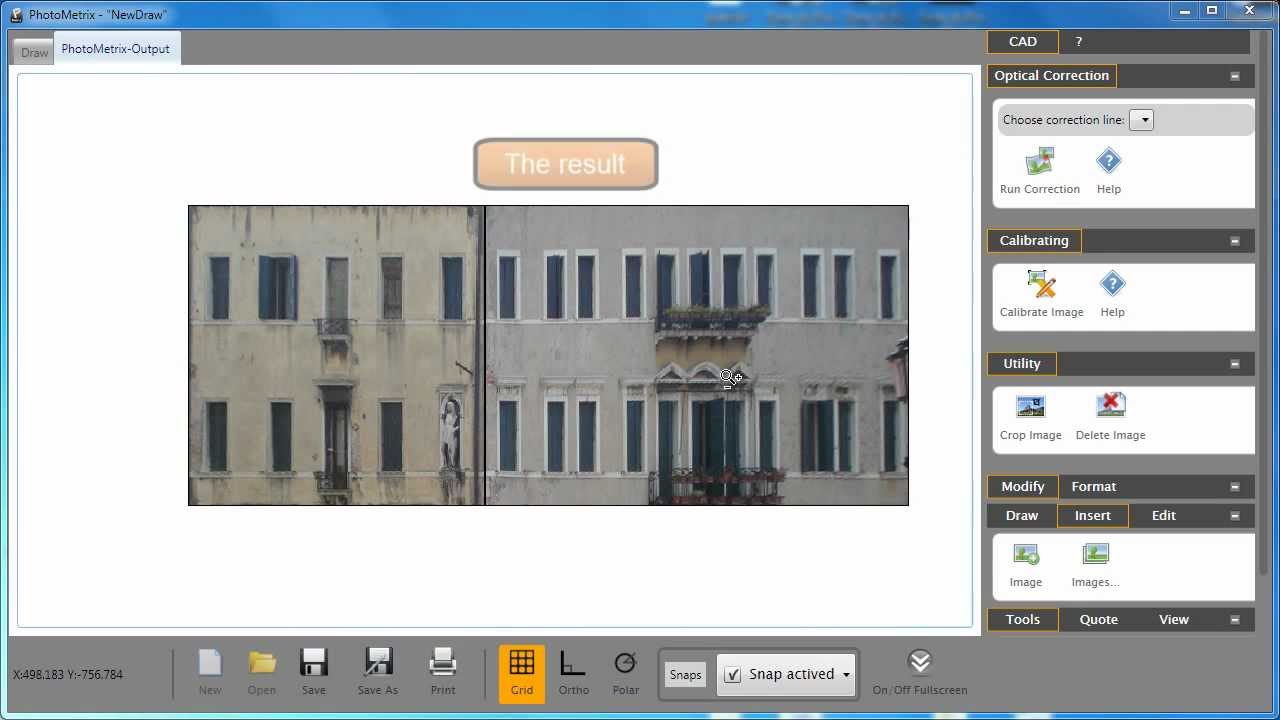Open the Quote tab
This screenshot has height=720, width=1280.
[x=1099, y=620]
